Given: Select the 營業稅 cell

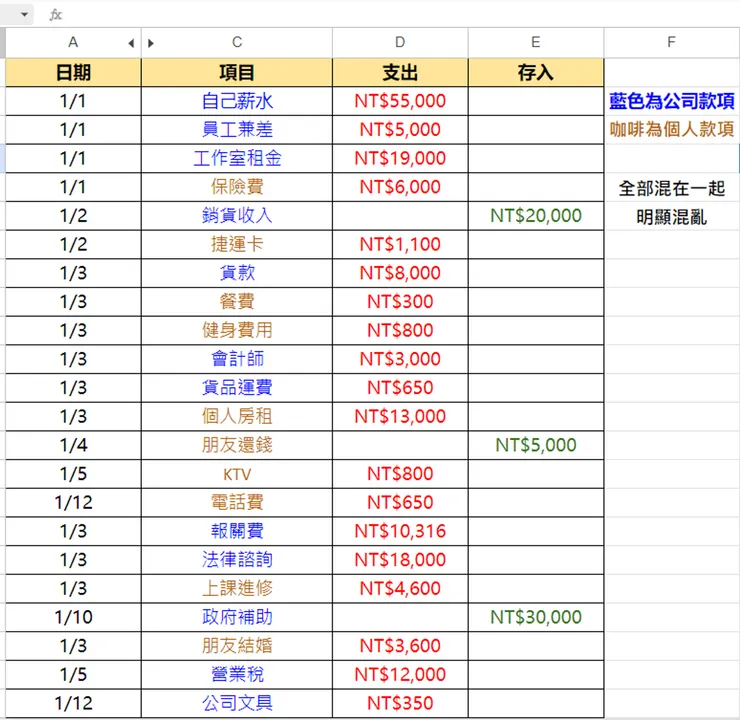Looking at the screenshot, I should 237,674.
